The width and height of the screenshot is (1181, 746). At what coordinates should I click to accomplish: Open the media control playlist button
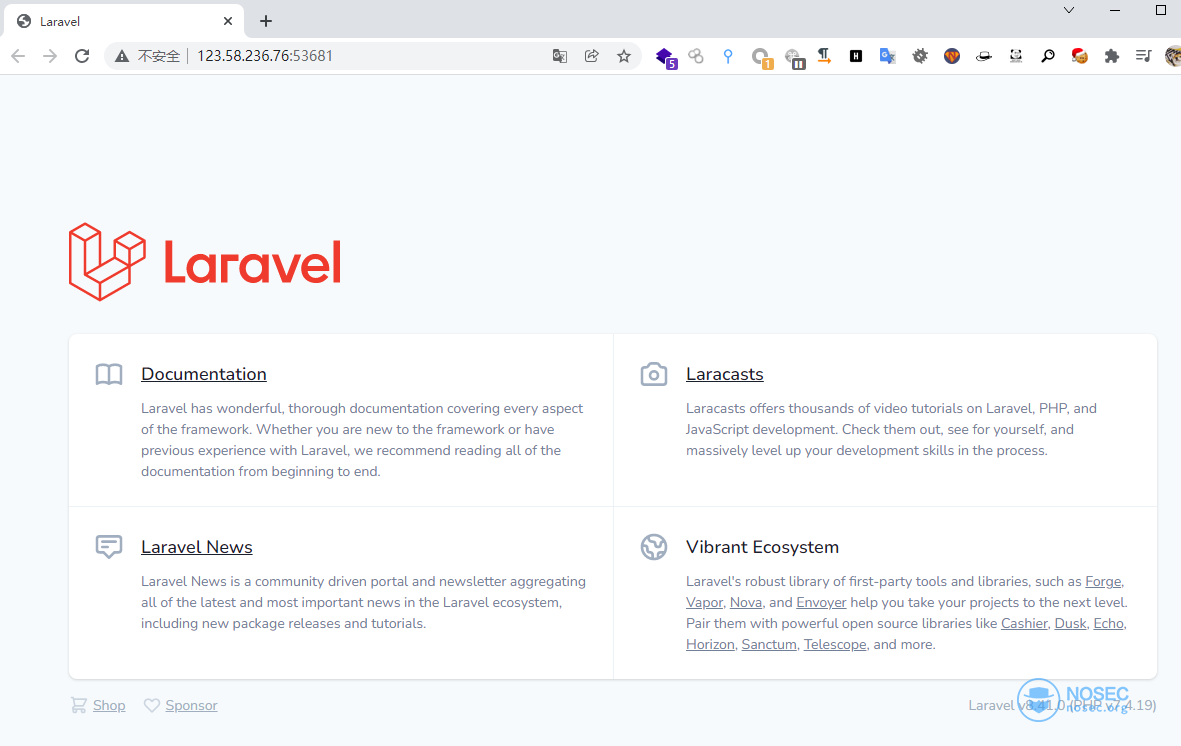point(1143,56)
